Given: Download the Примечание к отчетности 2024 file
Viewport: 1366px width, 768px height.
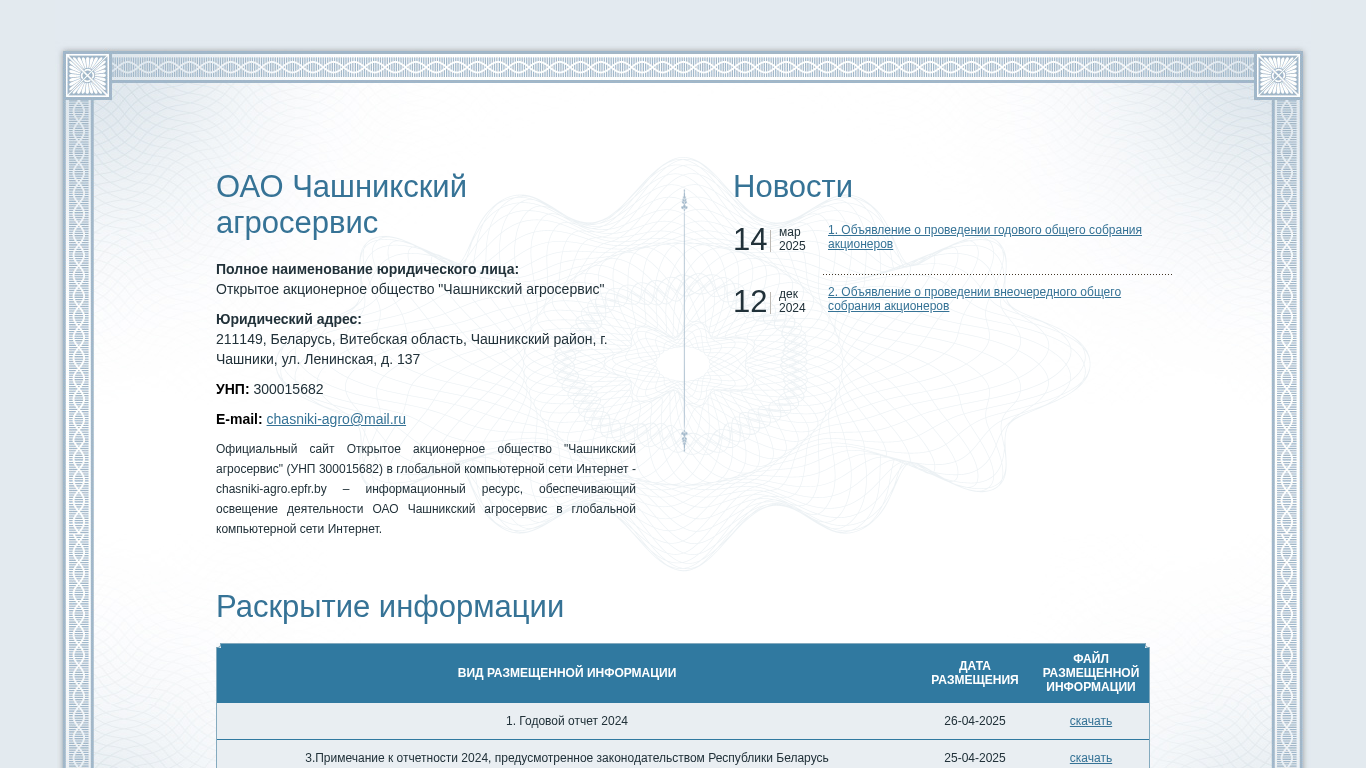Looking at the screenshot, I should [1090, 758].
